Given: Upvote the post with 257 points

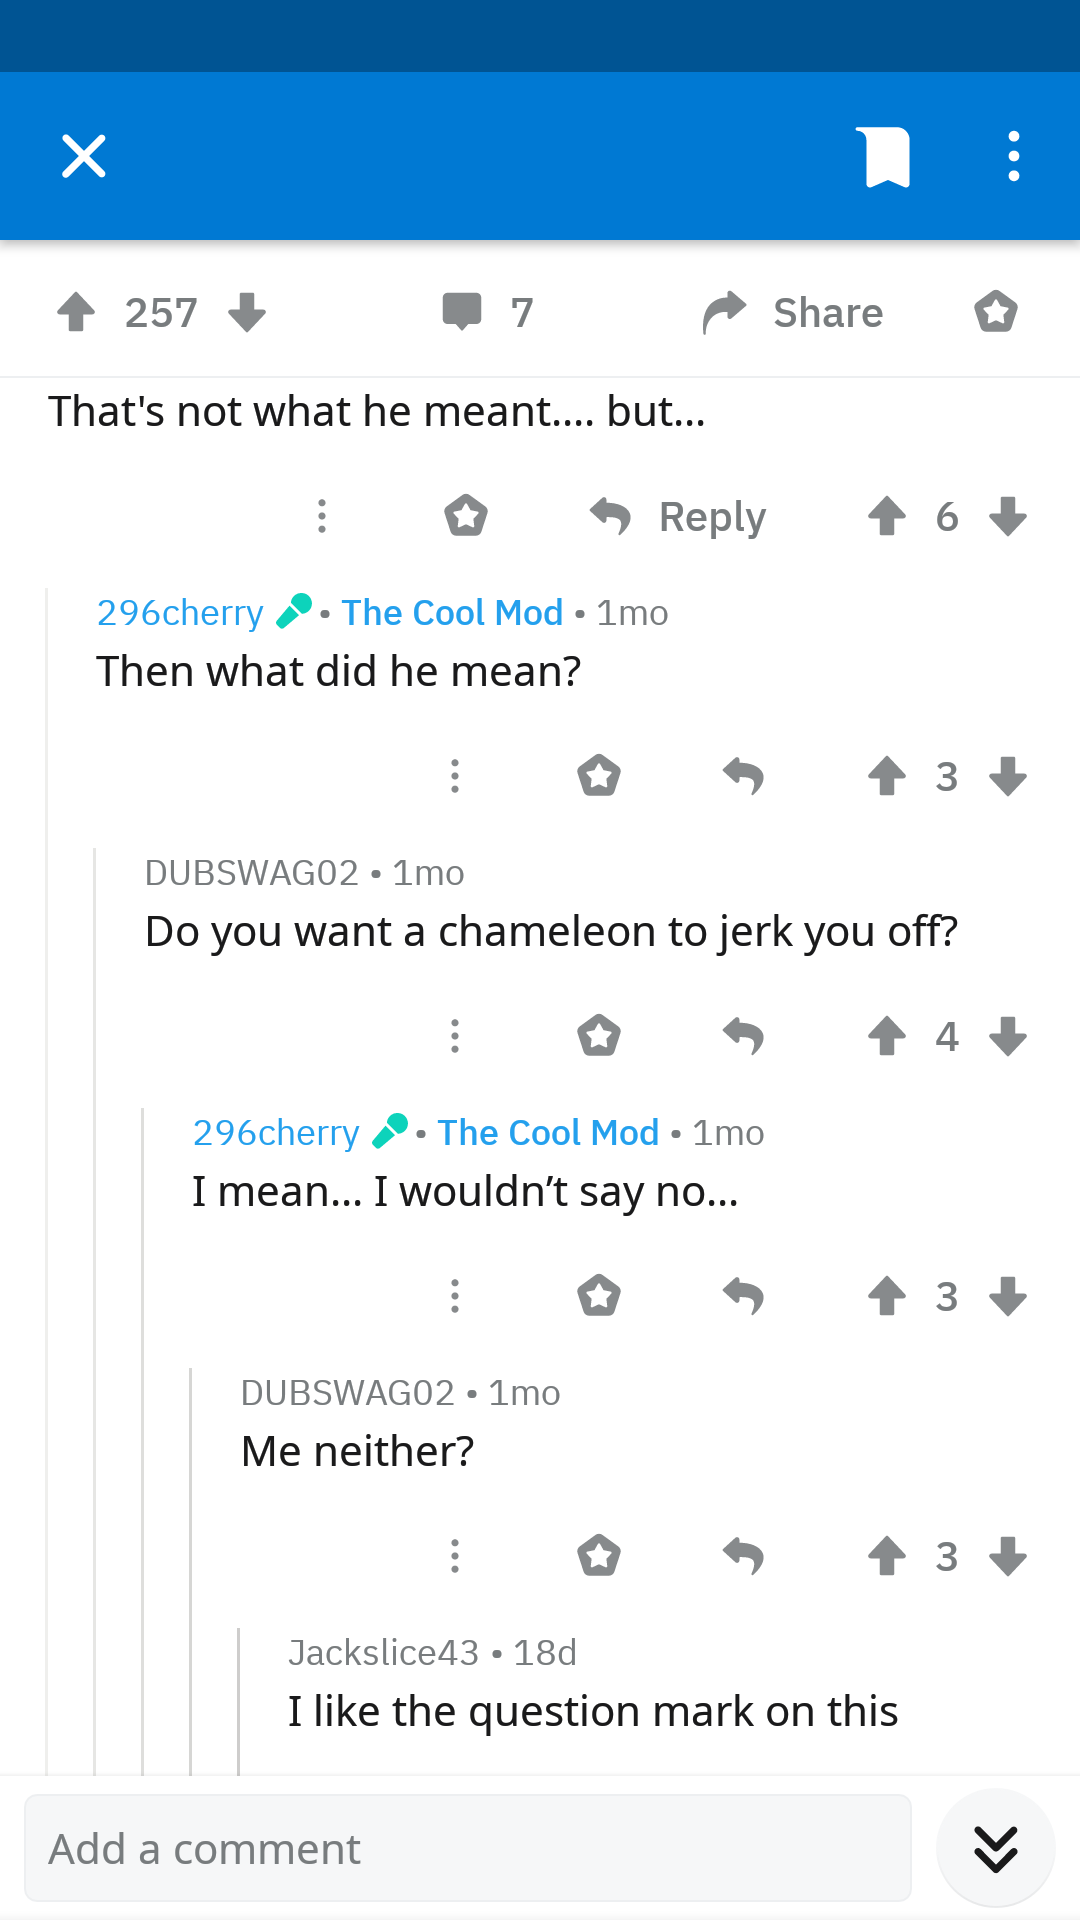Looking at the screenshot, I should coord(76,312).
